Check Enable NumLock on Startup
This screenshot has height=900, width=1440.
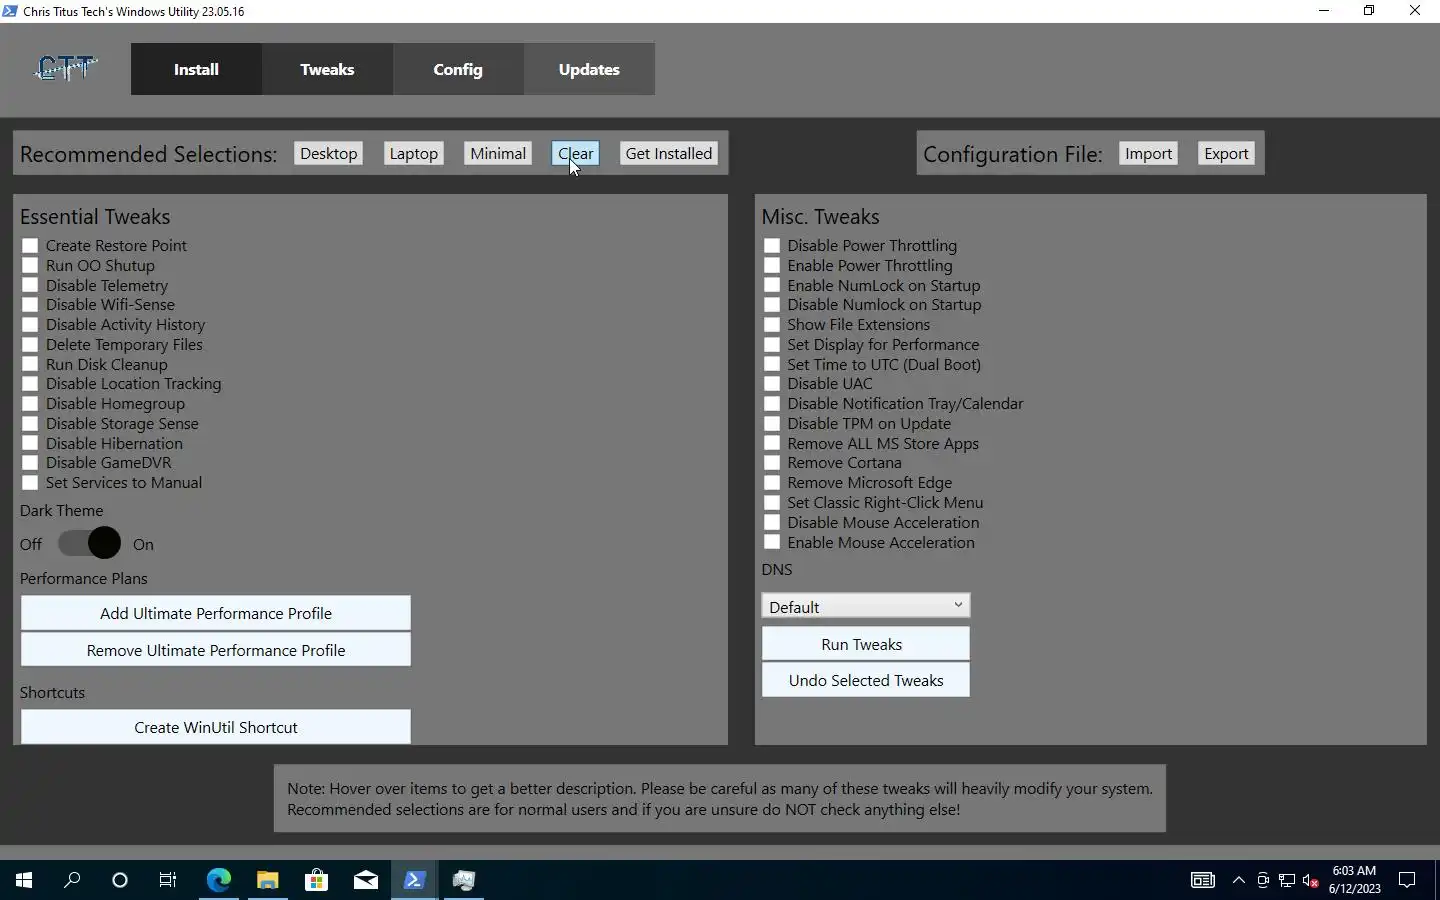tap(772, 285)
